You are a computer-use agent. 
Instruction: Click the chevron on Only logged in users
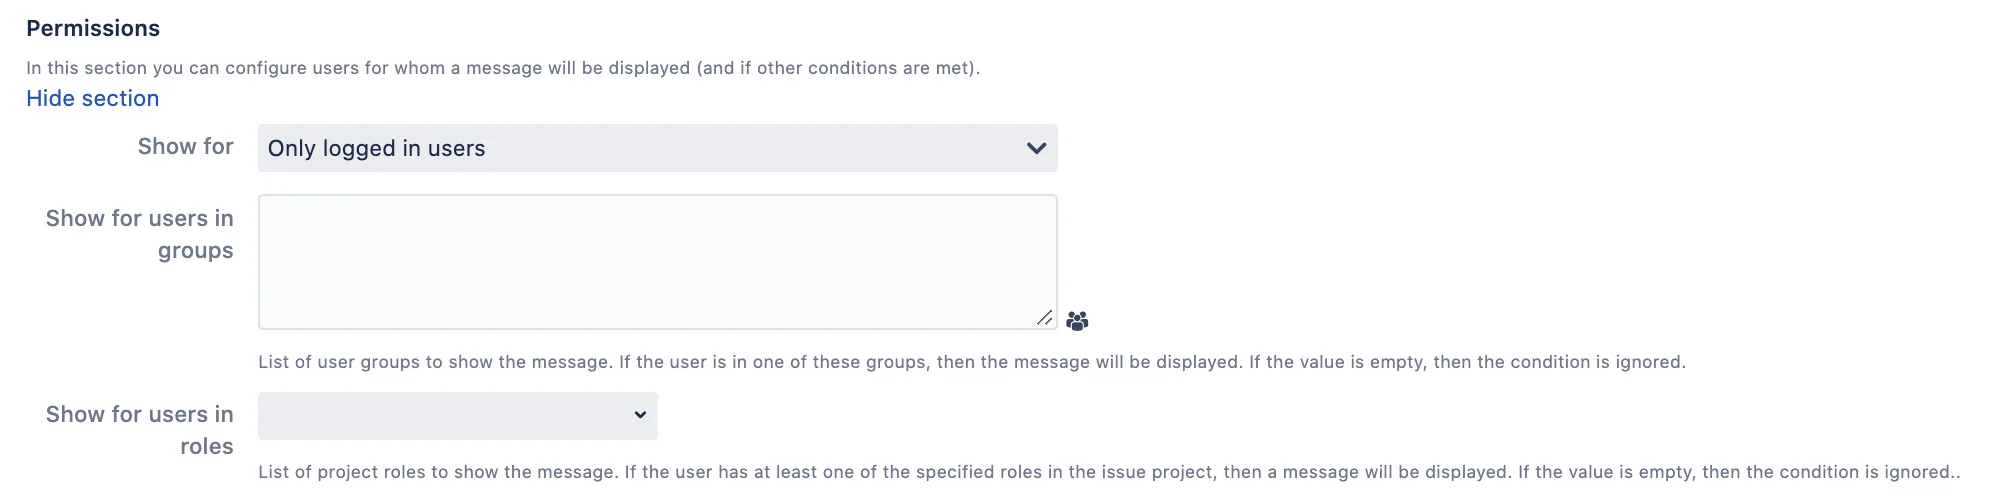click(1036, 148)
